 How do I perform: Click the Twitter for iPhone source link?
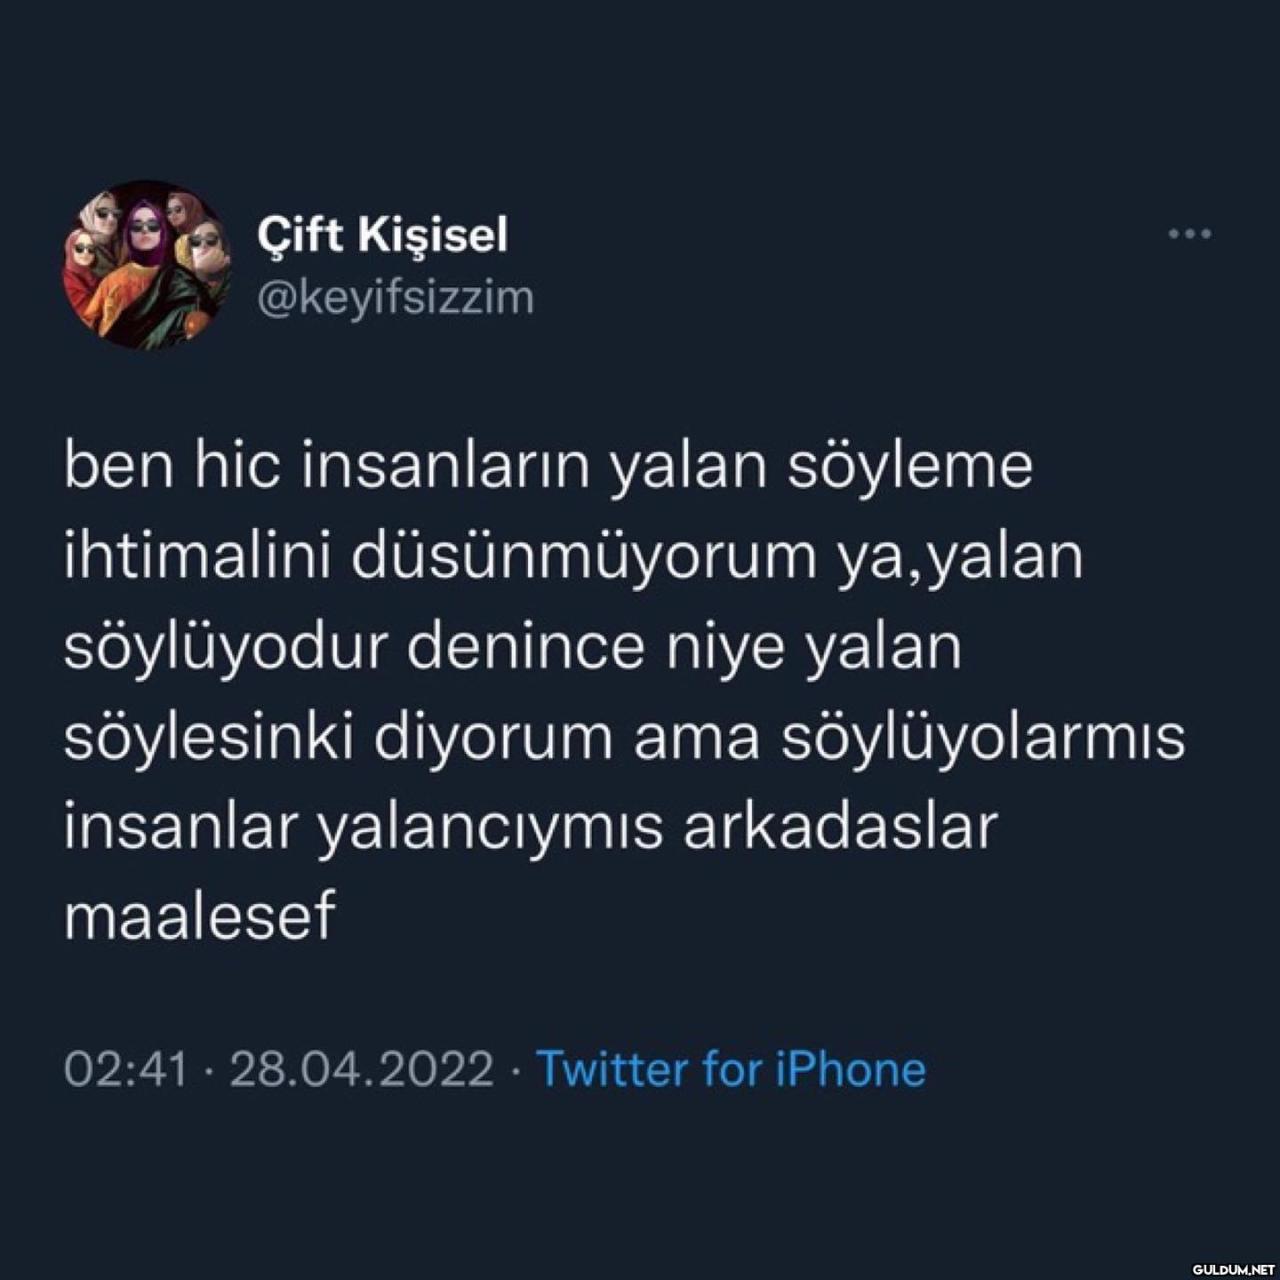pos(731,1068)
